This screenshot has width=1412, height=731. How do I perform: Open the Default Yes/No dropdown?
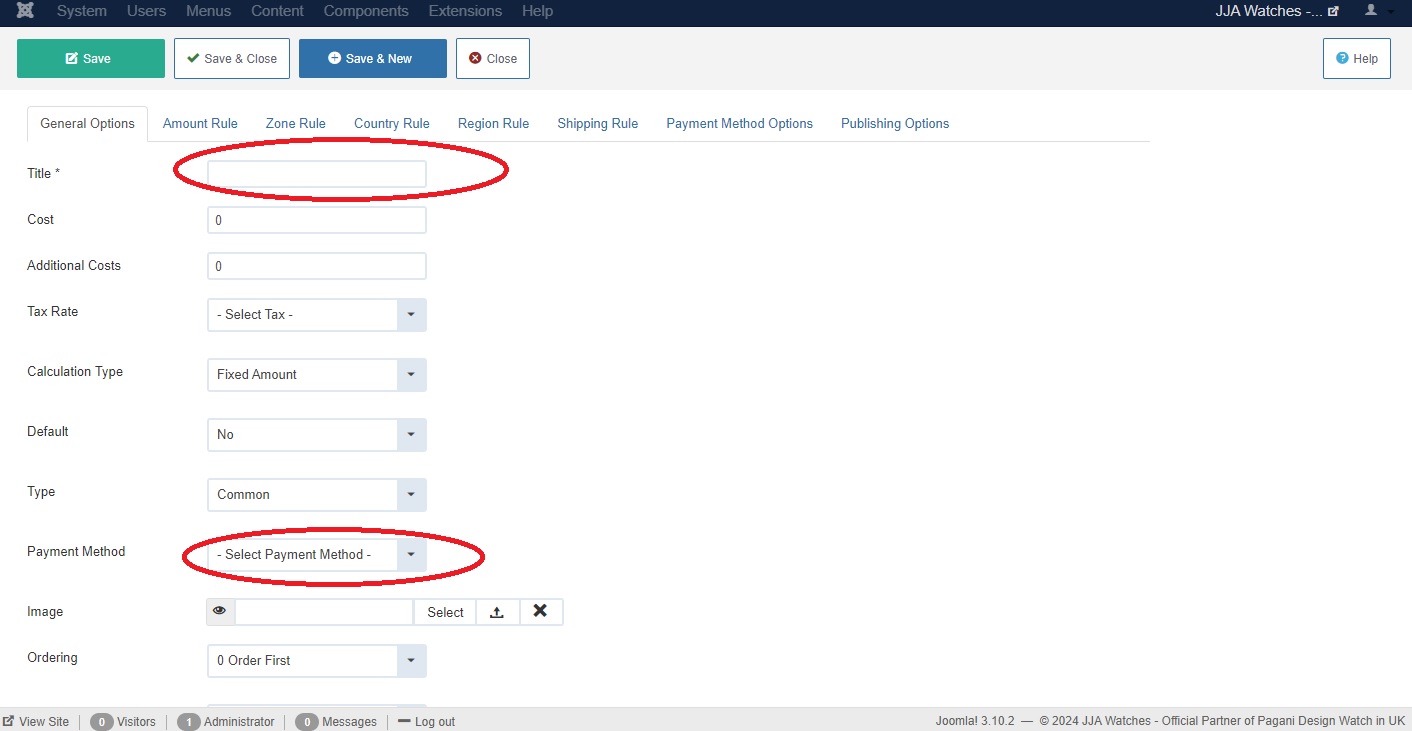[x=316, y=435]
